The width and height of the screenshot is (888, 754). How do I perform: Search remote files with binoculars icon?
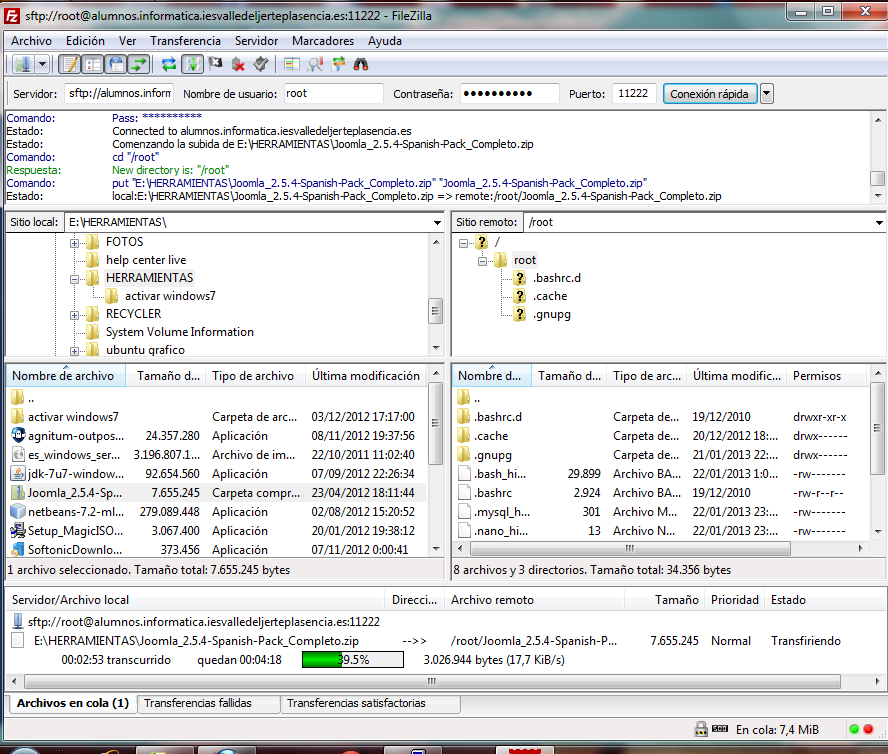[x=361, y=64]
